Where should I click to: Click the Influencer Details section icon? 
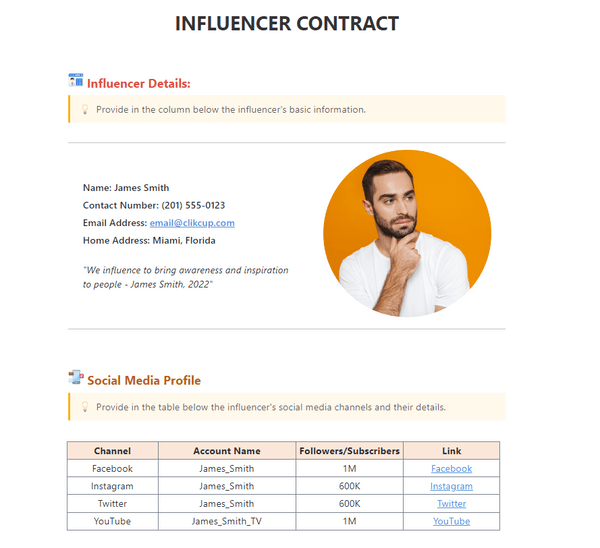(x=76, y=81)
